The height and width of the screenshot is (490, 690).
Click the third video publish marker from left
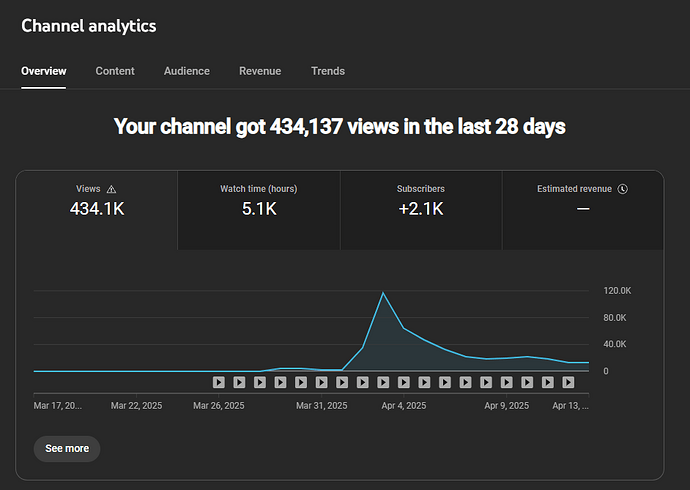tap(260, 382)
